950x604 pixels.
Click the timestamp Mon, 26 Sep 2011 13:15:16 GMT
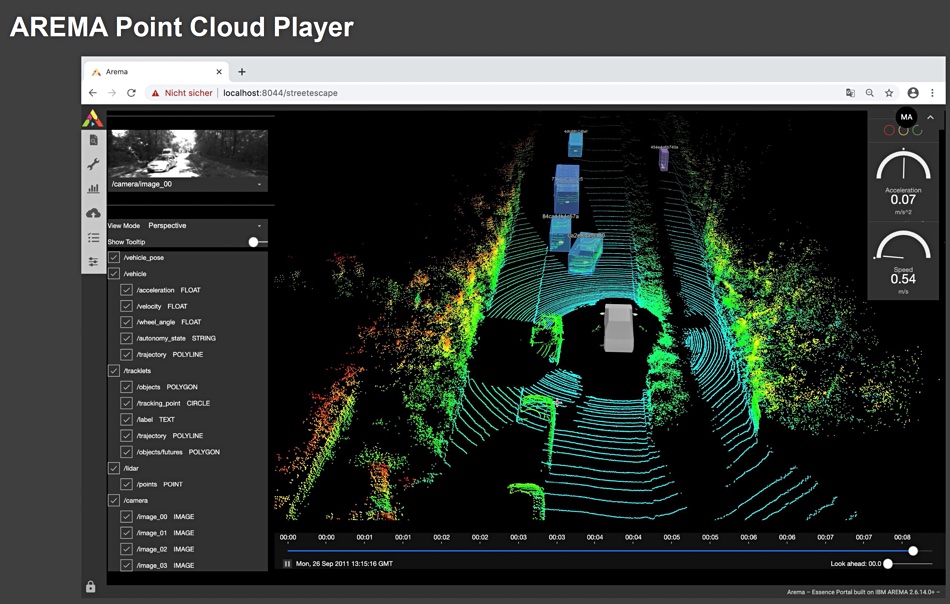(344, 564)
